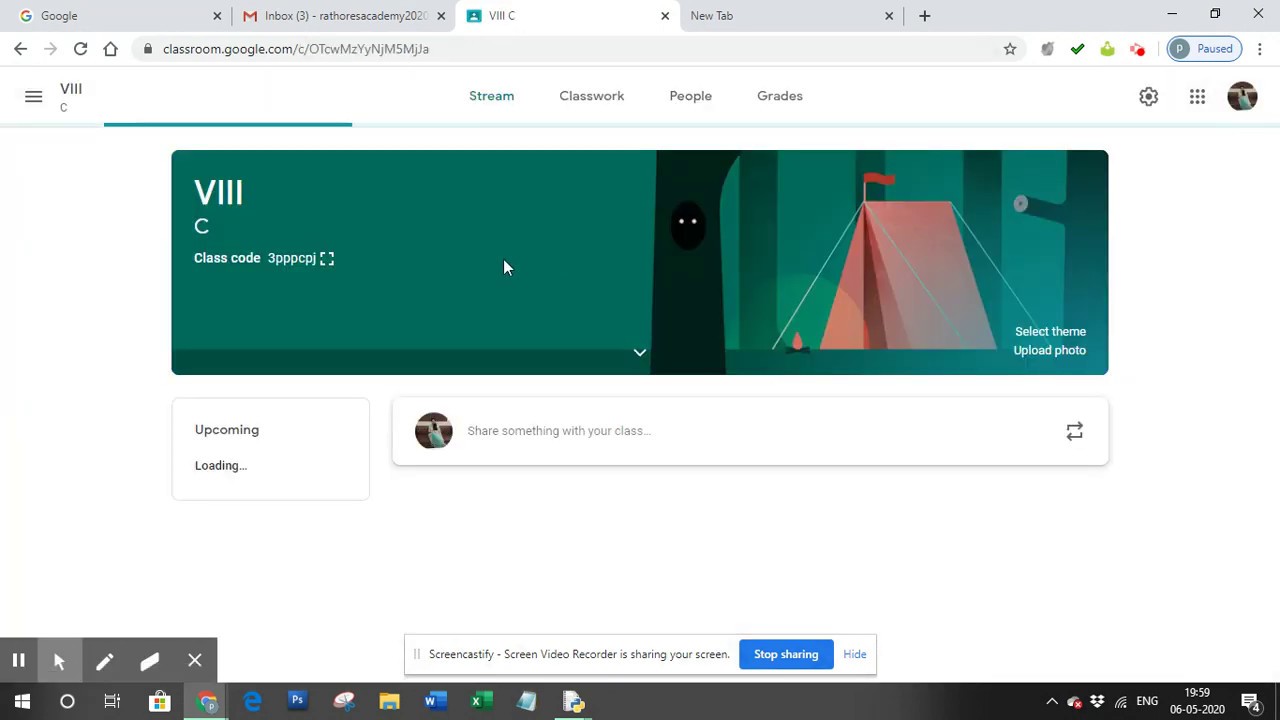Click the address bar URL
This screenshot has height=720, width=1280.
[x=296, y=48]
